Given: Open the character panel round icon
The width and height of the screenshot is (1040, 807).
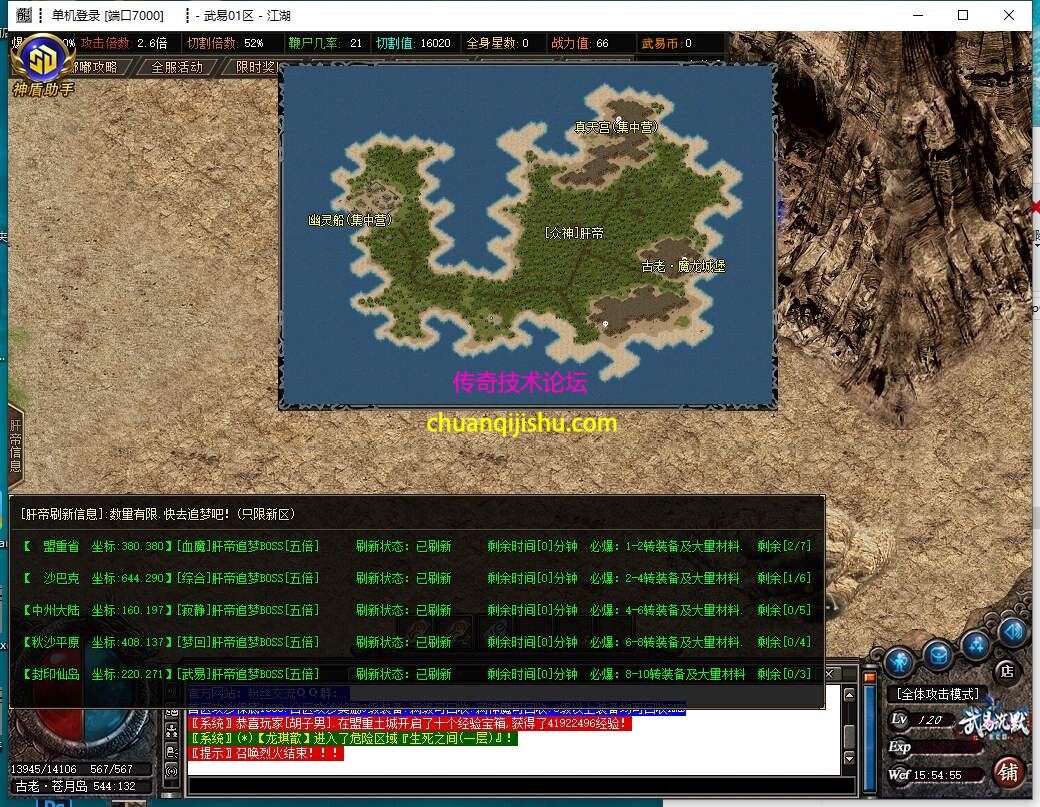Looking at the screenshot, I should point(899,661).
